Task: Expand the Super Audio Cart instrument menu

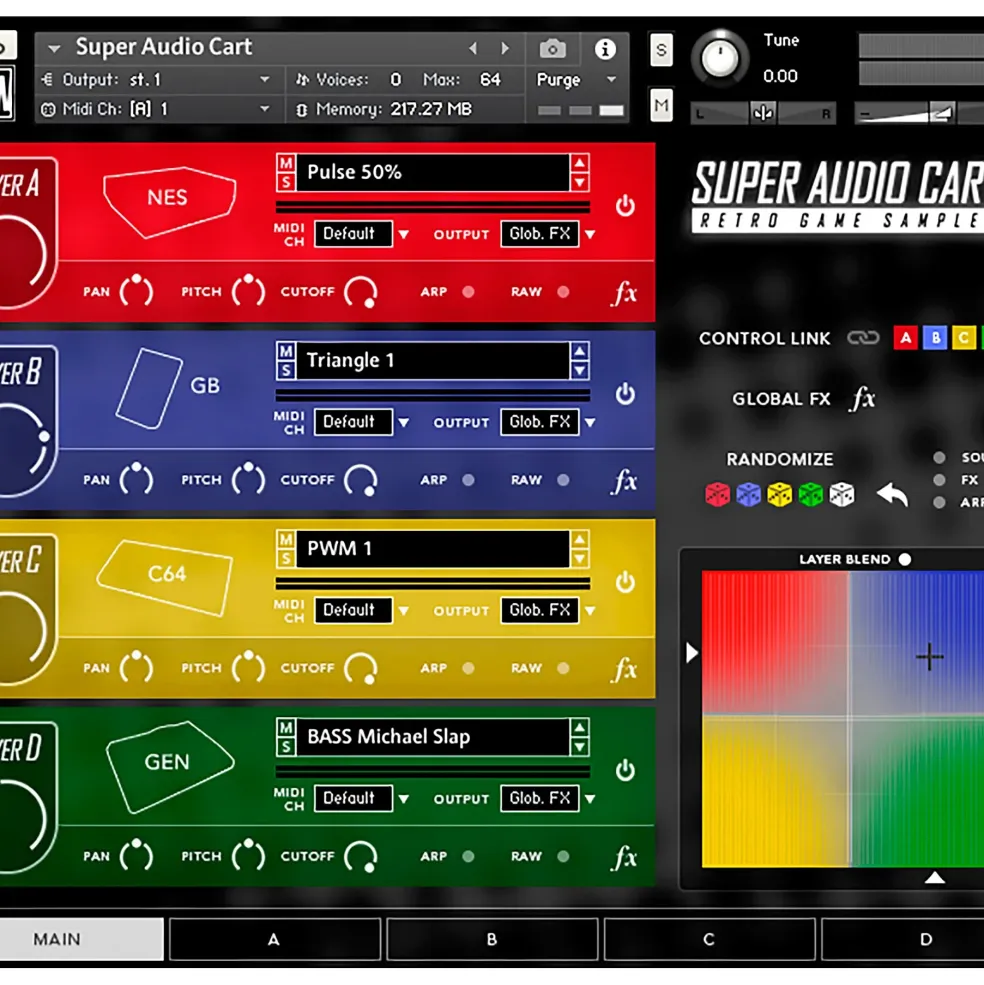Action: pos(54,48)
